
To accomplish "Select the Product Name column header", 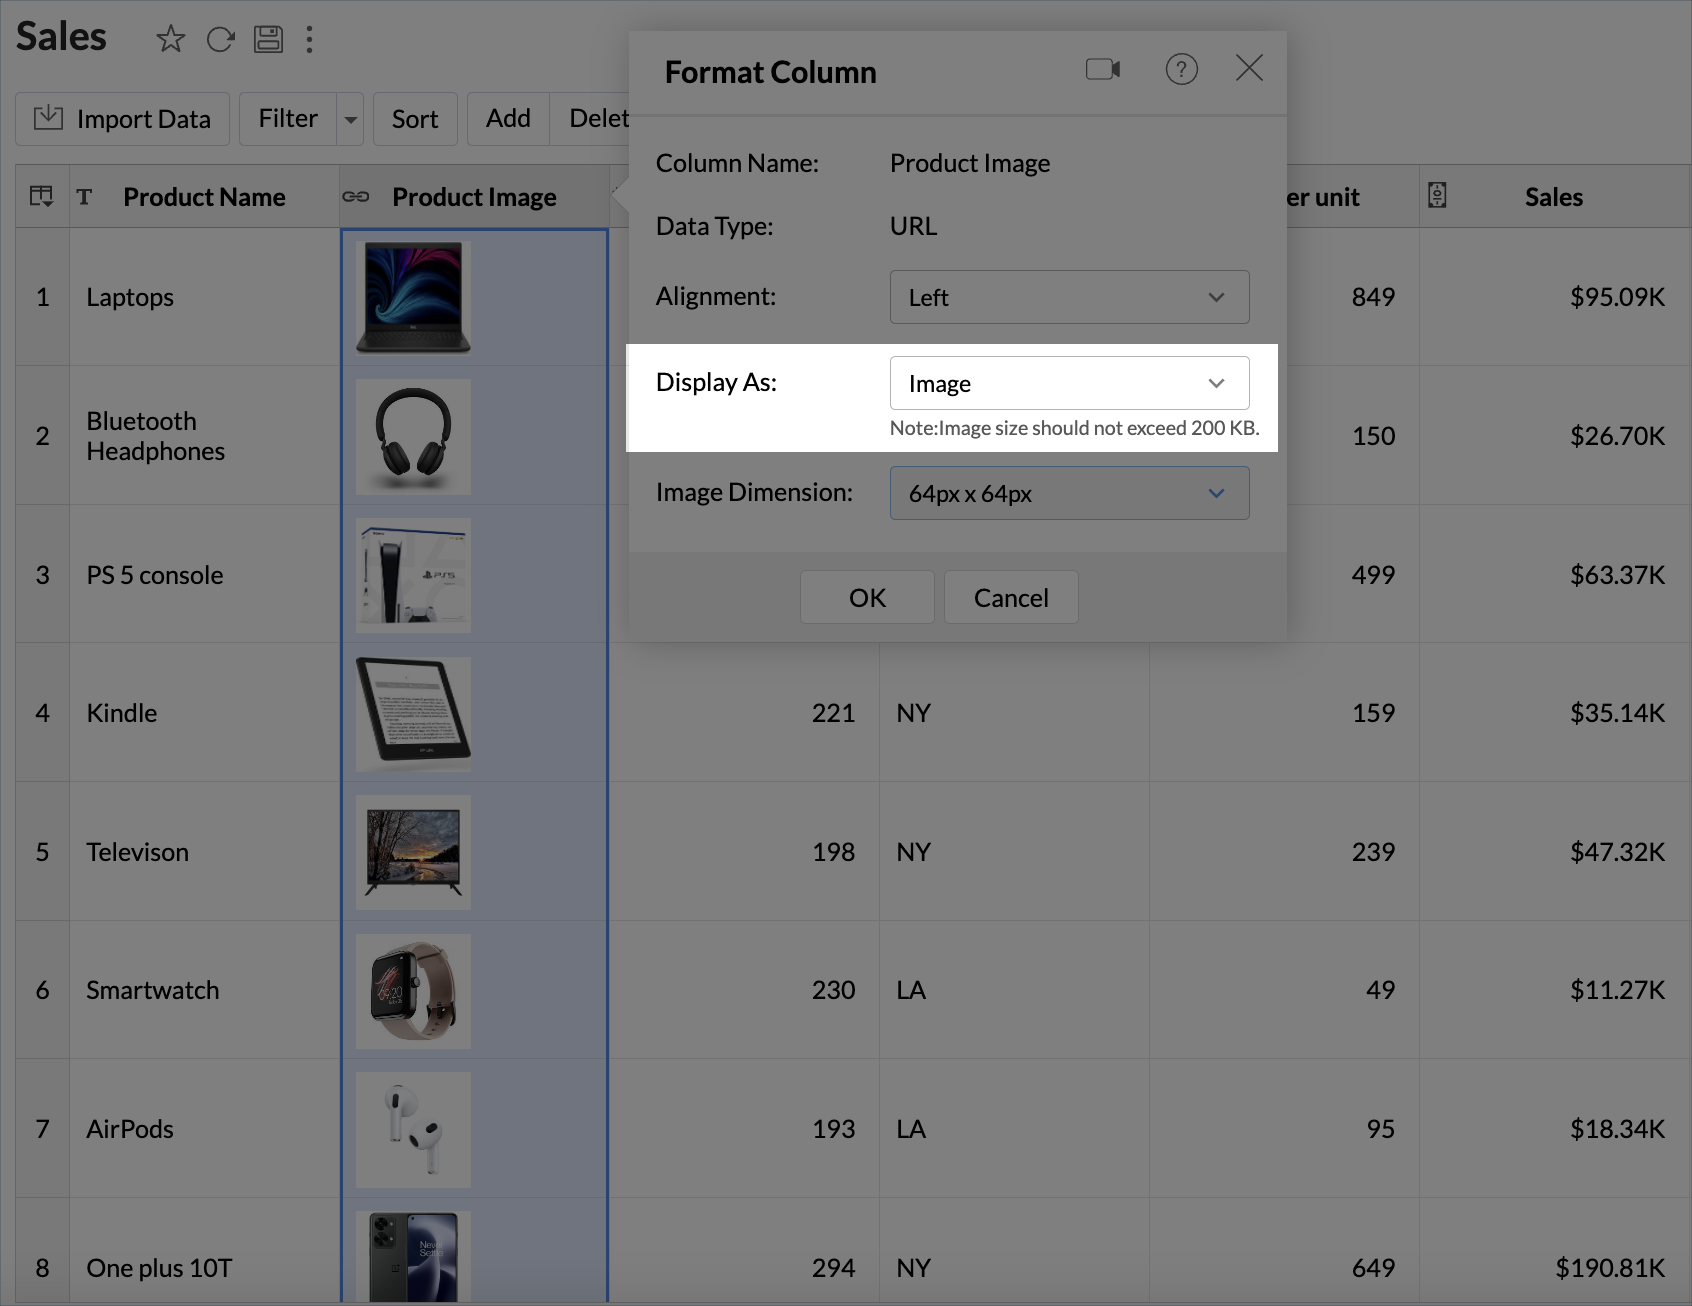I will [x=204, y=197].
